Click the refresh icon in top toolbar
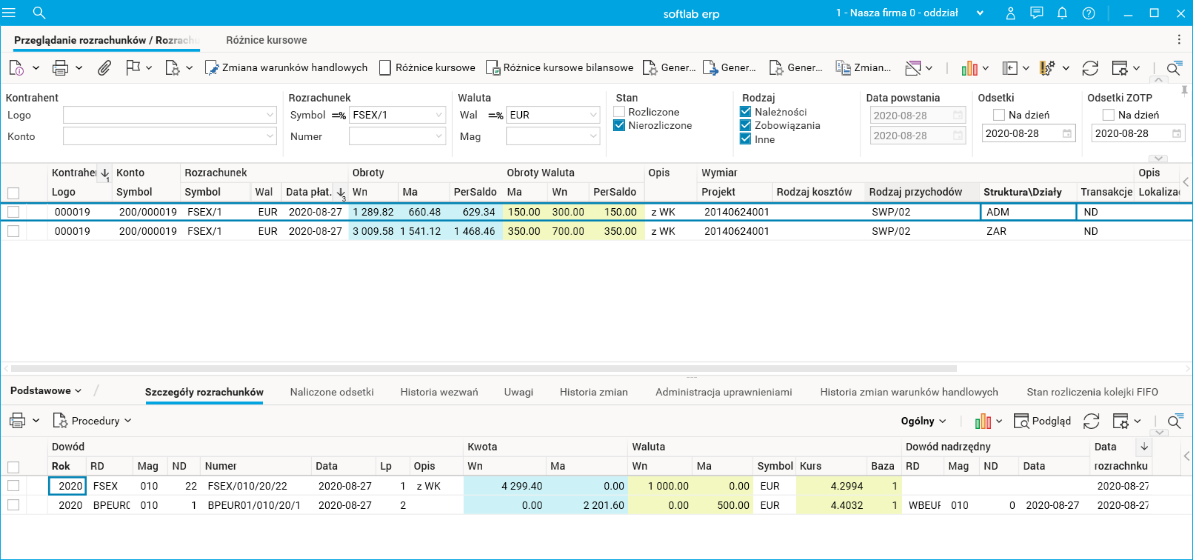This screenshot has width=1193, height=560. [1091, 68]
